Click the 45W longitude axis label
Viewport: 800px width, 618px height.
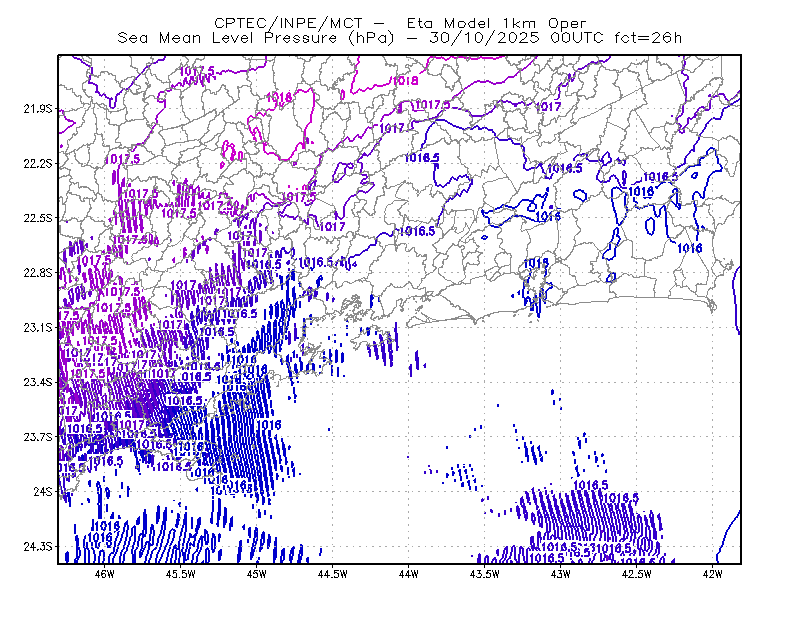pos(257,574)
